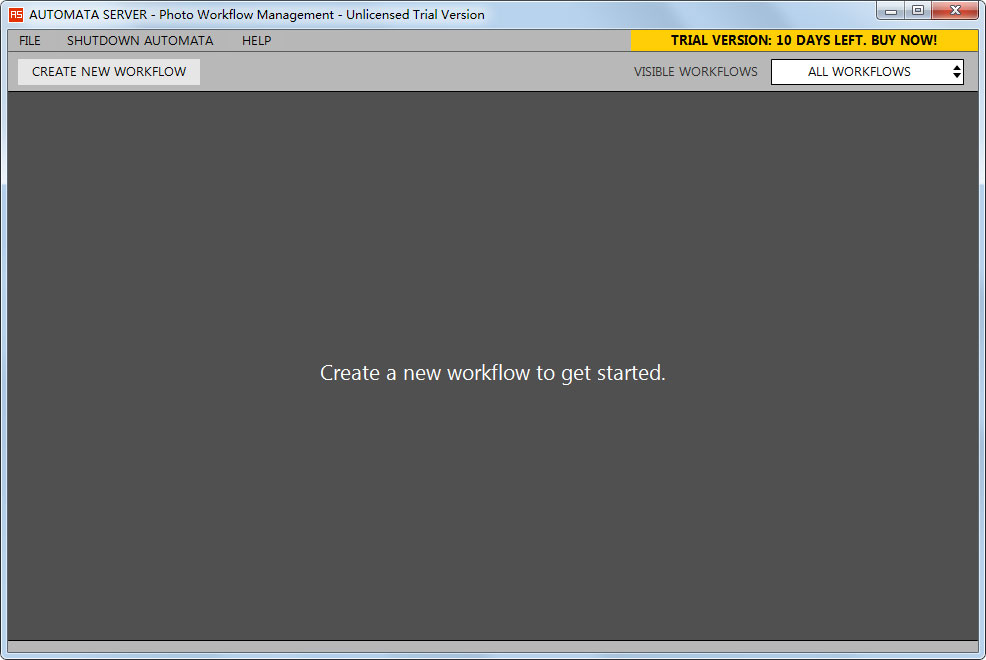Maximize the Automata Server window
This screenshot has height=660, width=986.
(918, 11)
